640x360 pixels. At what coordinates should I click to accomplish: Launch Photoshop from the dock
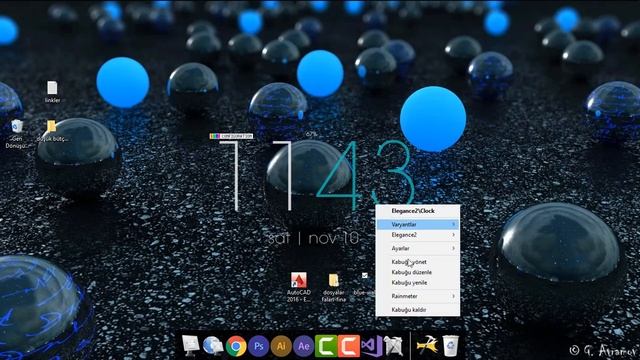tap(258, 346)
